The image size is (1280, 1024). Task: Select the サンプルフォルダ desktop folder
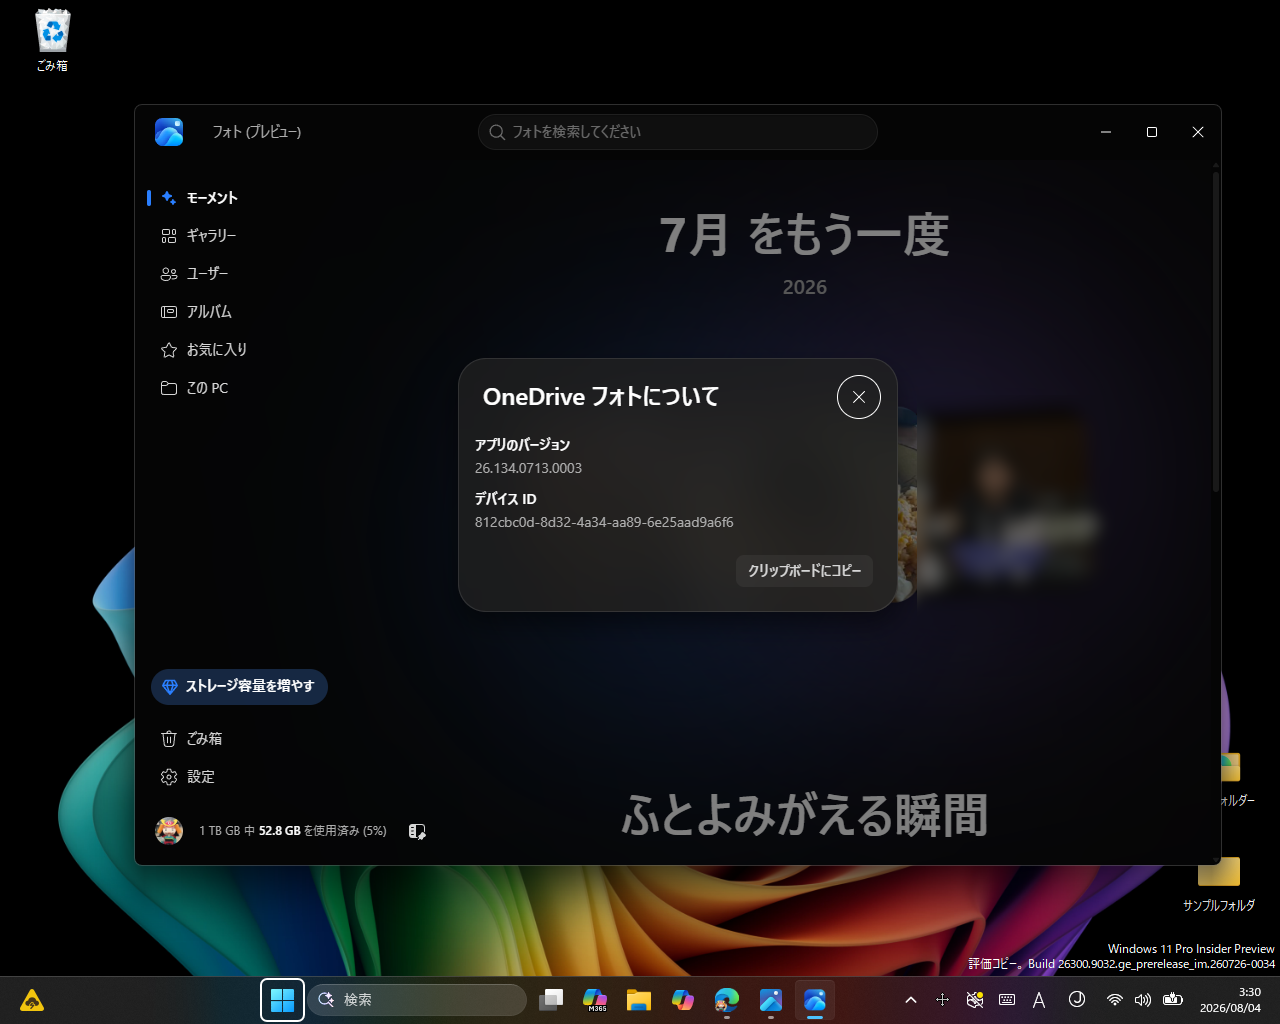[x=1219, y=883]
